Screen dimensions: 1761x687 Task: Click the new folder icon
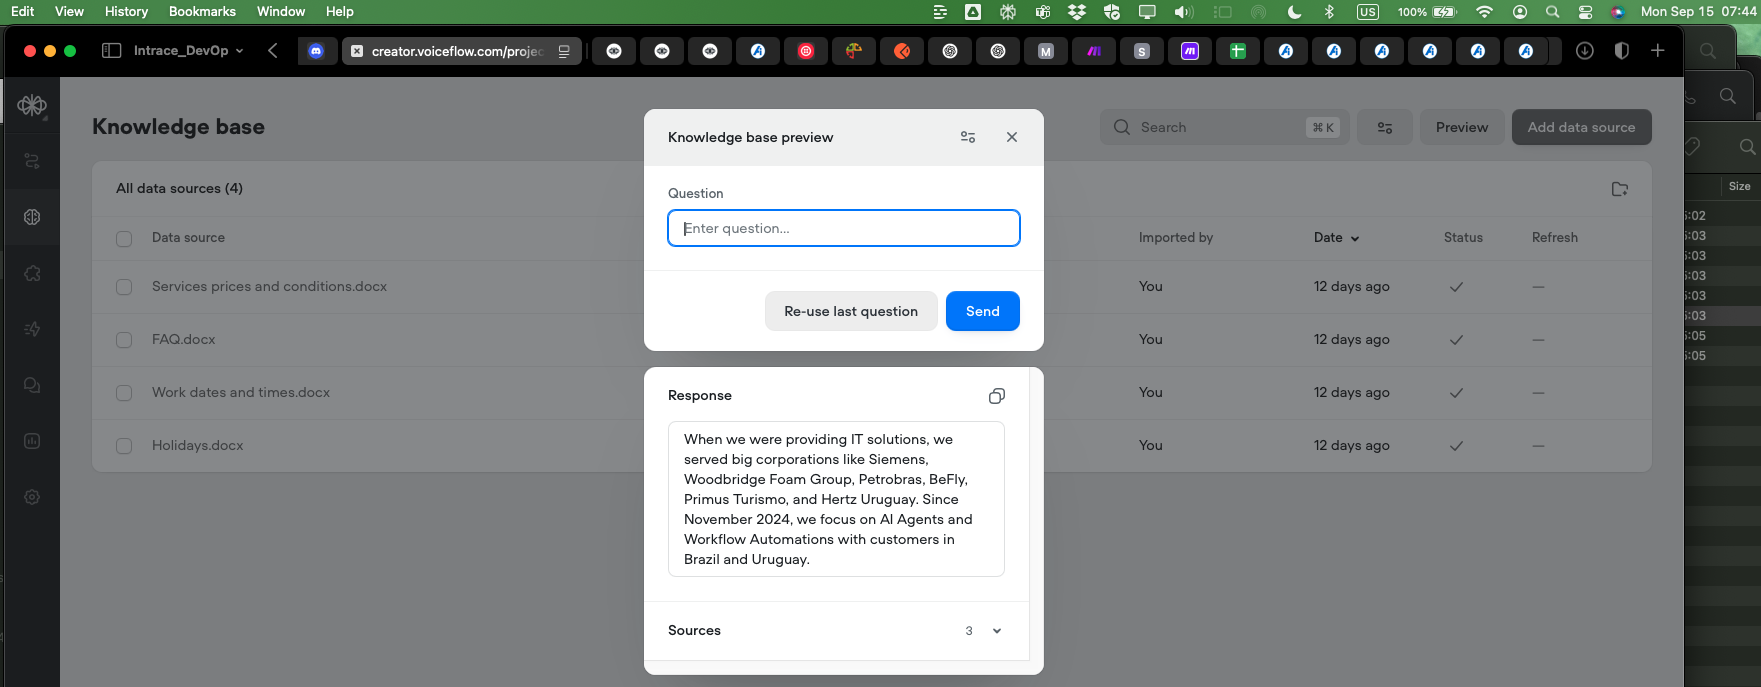(1620, 189)
